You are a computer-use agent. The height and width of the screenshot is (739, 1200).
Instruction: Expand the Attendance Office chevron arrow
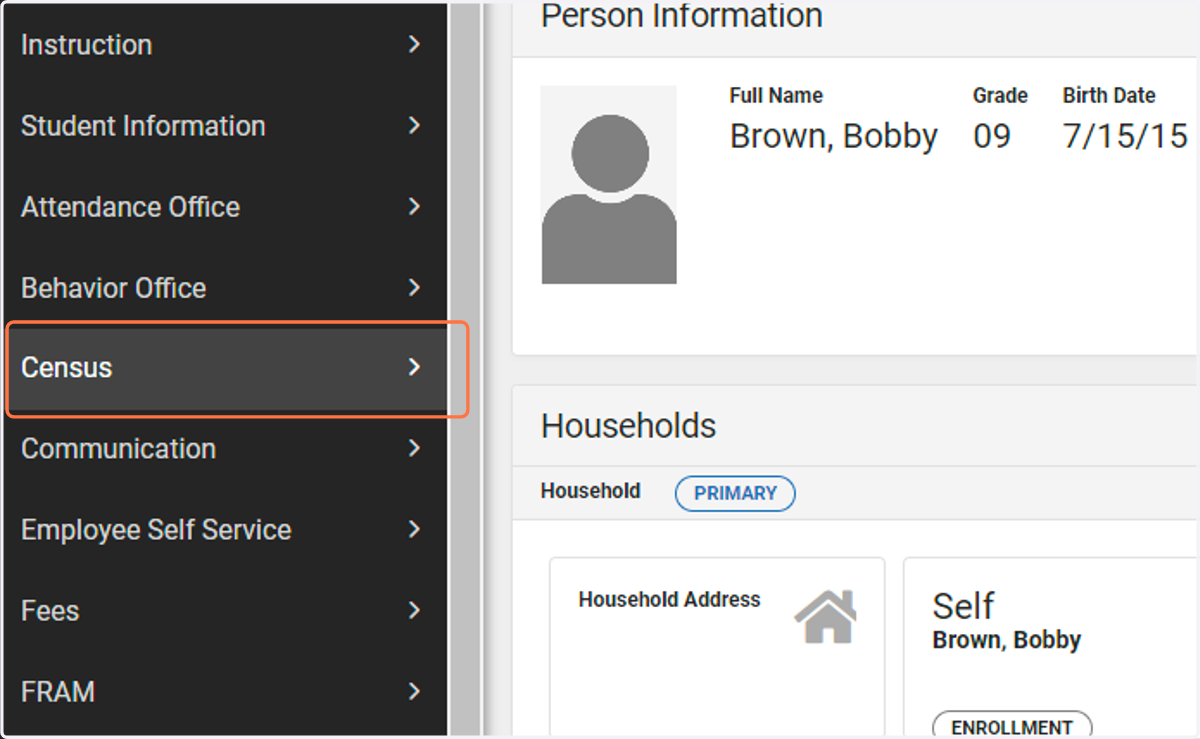click(x=415, y=207)
